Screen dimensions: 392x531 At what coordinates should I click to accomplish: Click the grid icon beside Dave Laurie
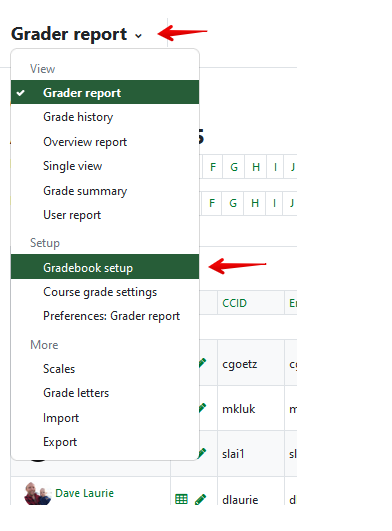tap(181, 499)
